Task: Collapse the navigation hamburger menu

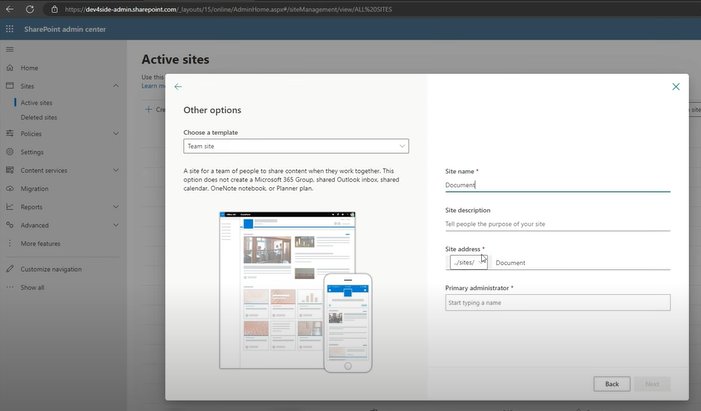Action: click(10, 49)
